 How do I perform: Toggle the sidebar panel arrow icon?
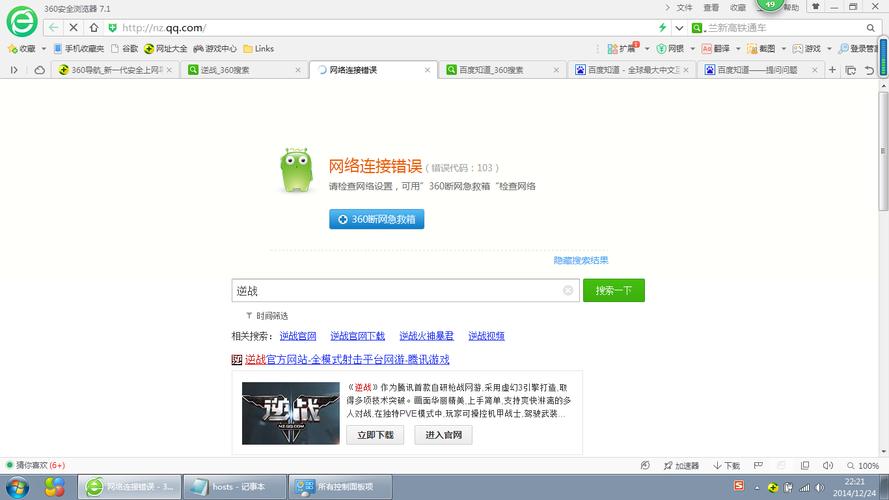14,70
